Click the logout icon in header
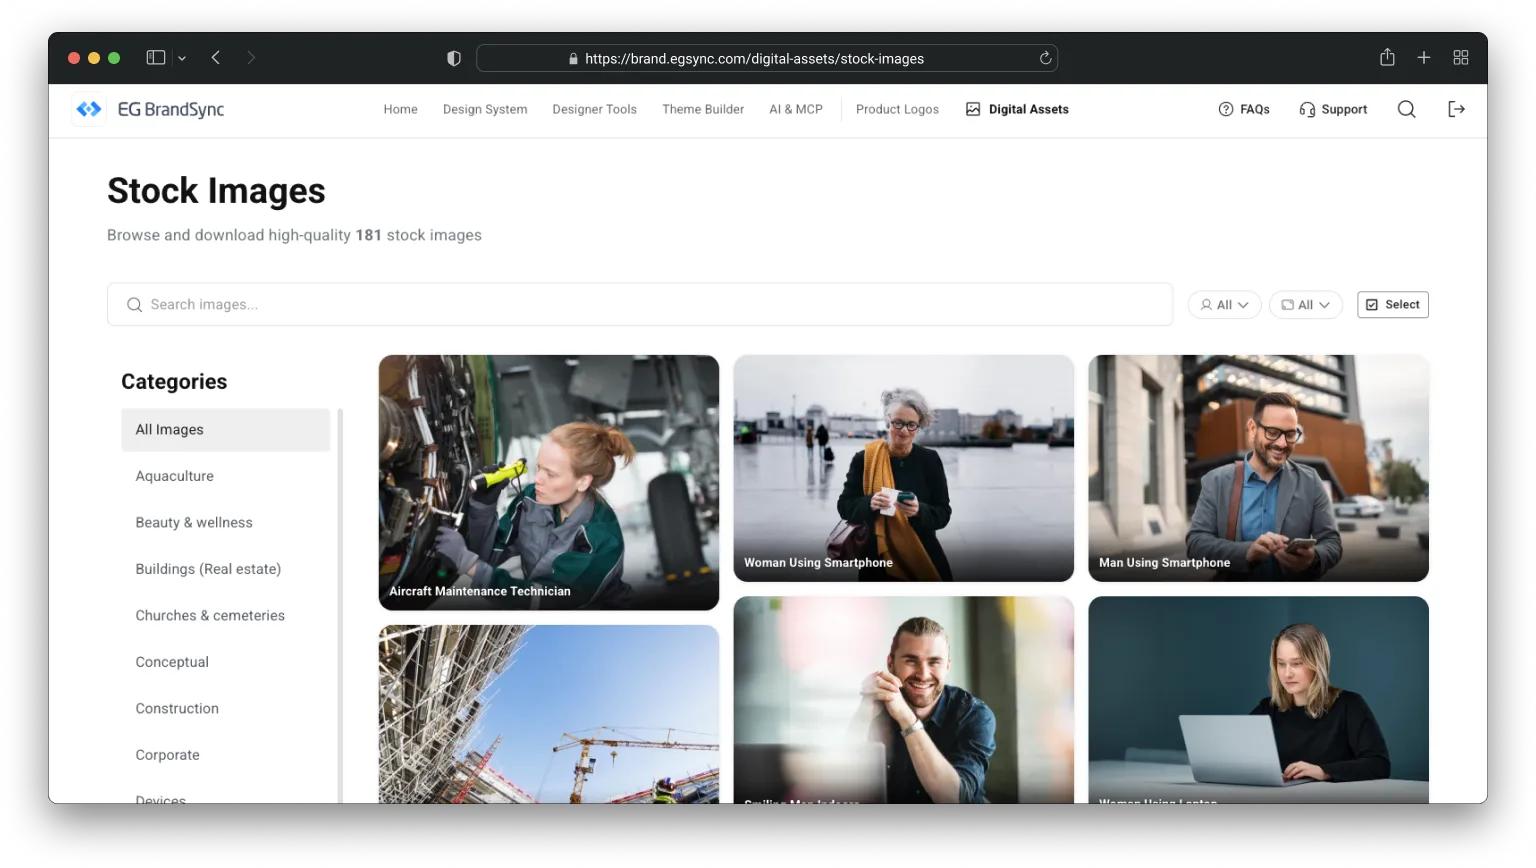The height and width of the screenshot is (868, 1536). pyautogui.click(x=1456, y=109)
